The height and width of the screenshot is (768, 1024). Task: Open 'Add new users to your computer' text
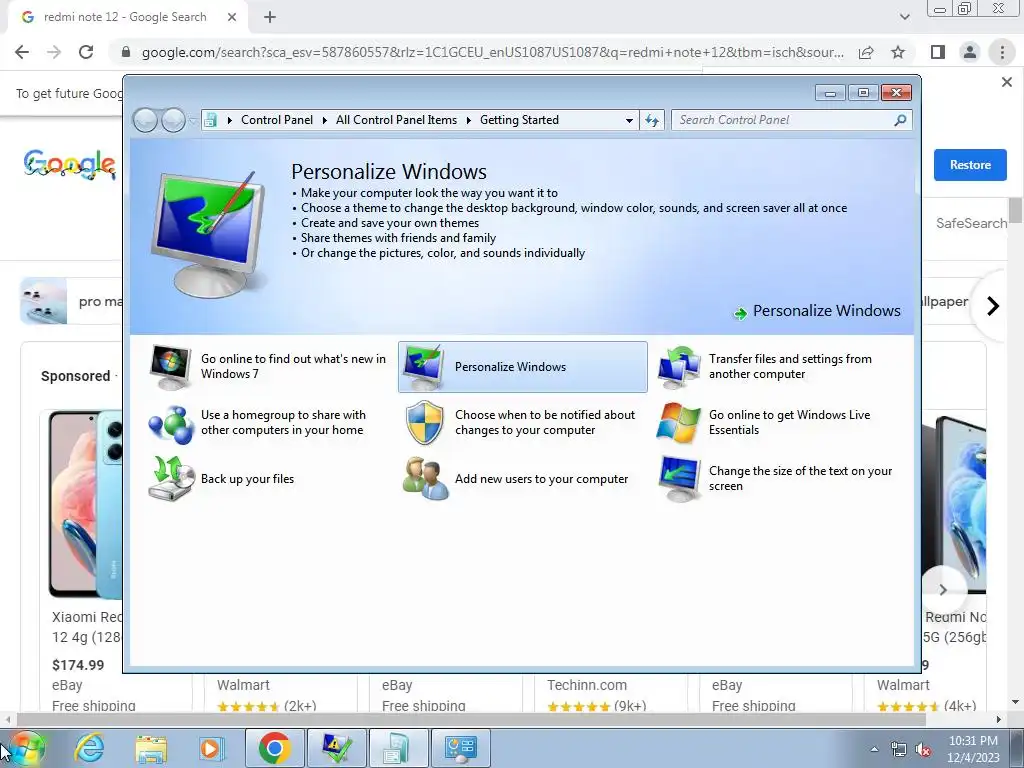pos(541,479)
